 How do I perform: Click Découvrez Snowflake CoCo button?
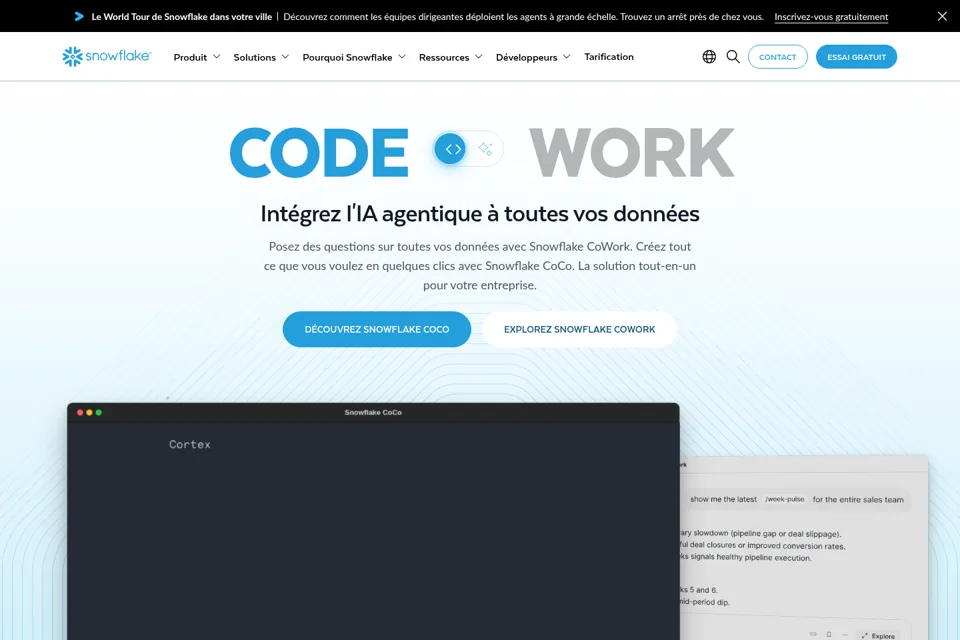377,329
